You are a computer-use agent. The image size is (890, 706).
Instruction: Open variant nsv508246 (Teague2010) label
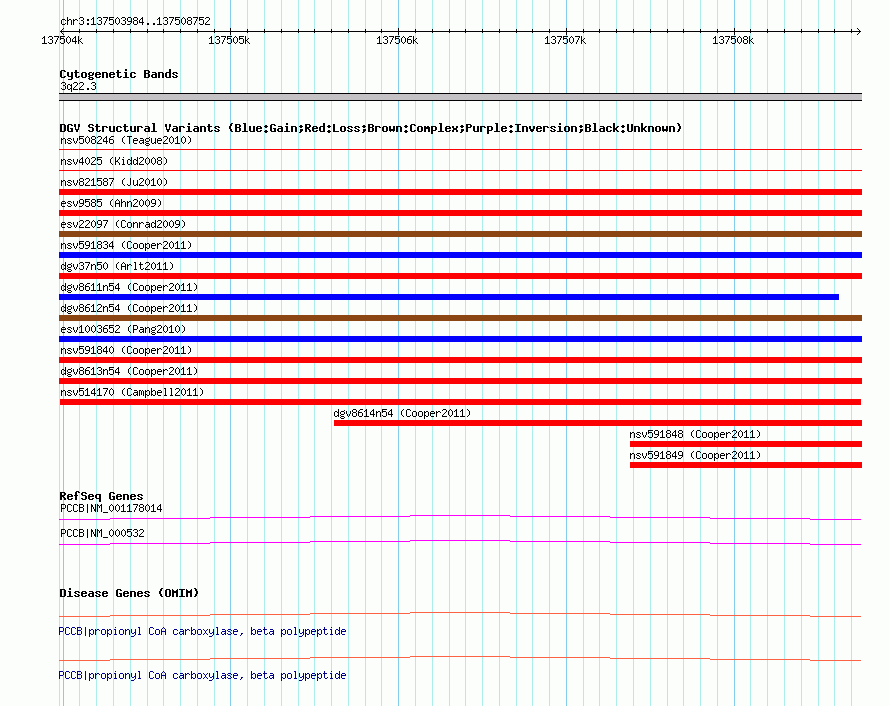point(126,140)
